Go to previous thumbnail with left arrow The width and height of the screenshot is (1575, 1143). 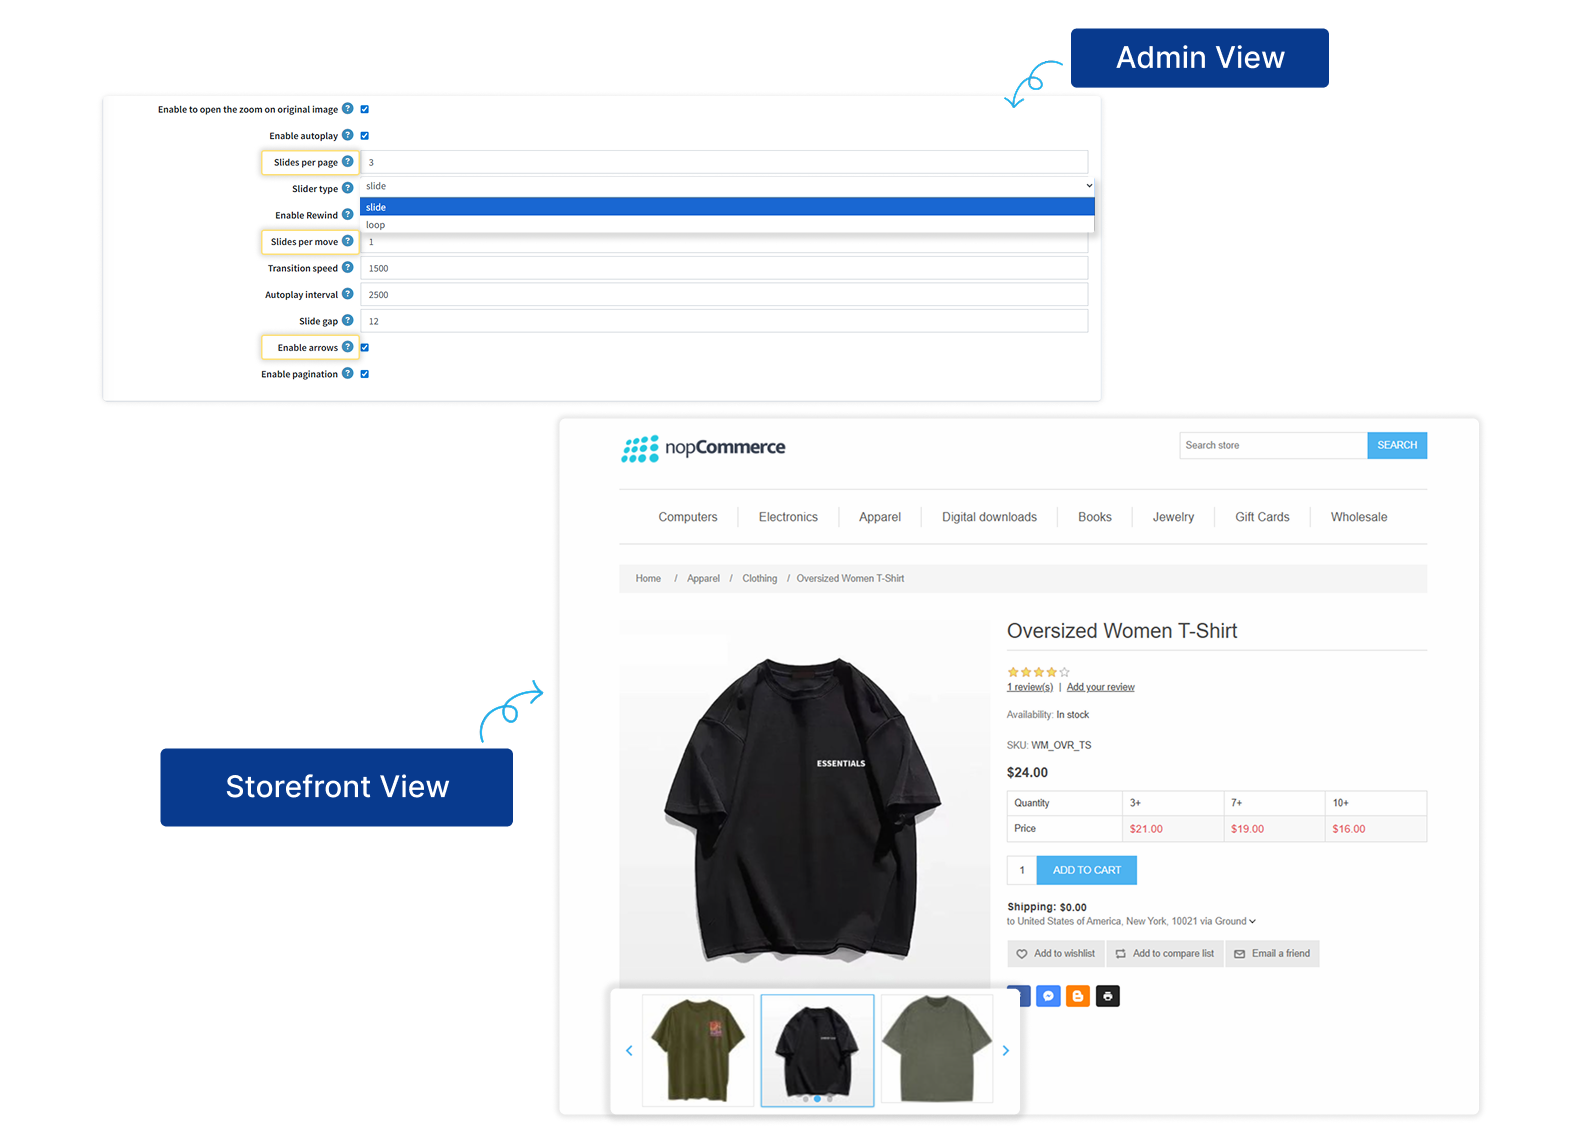(x=629, y=1050)
